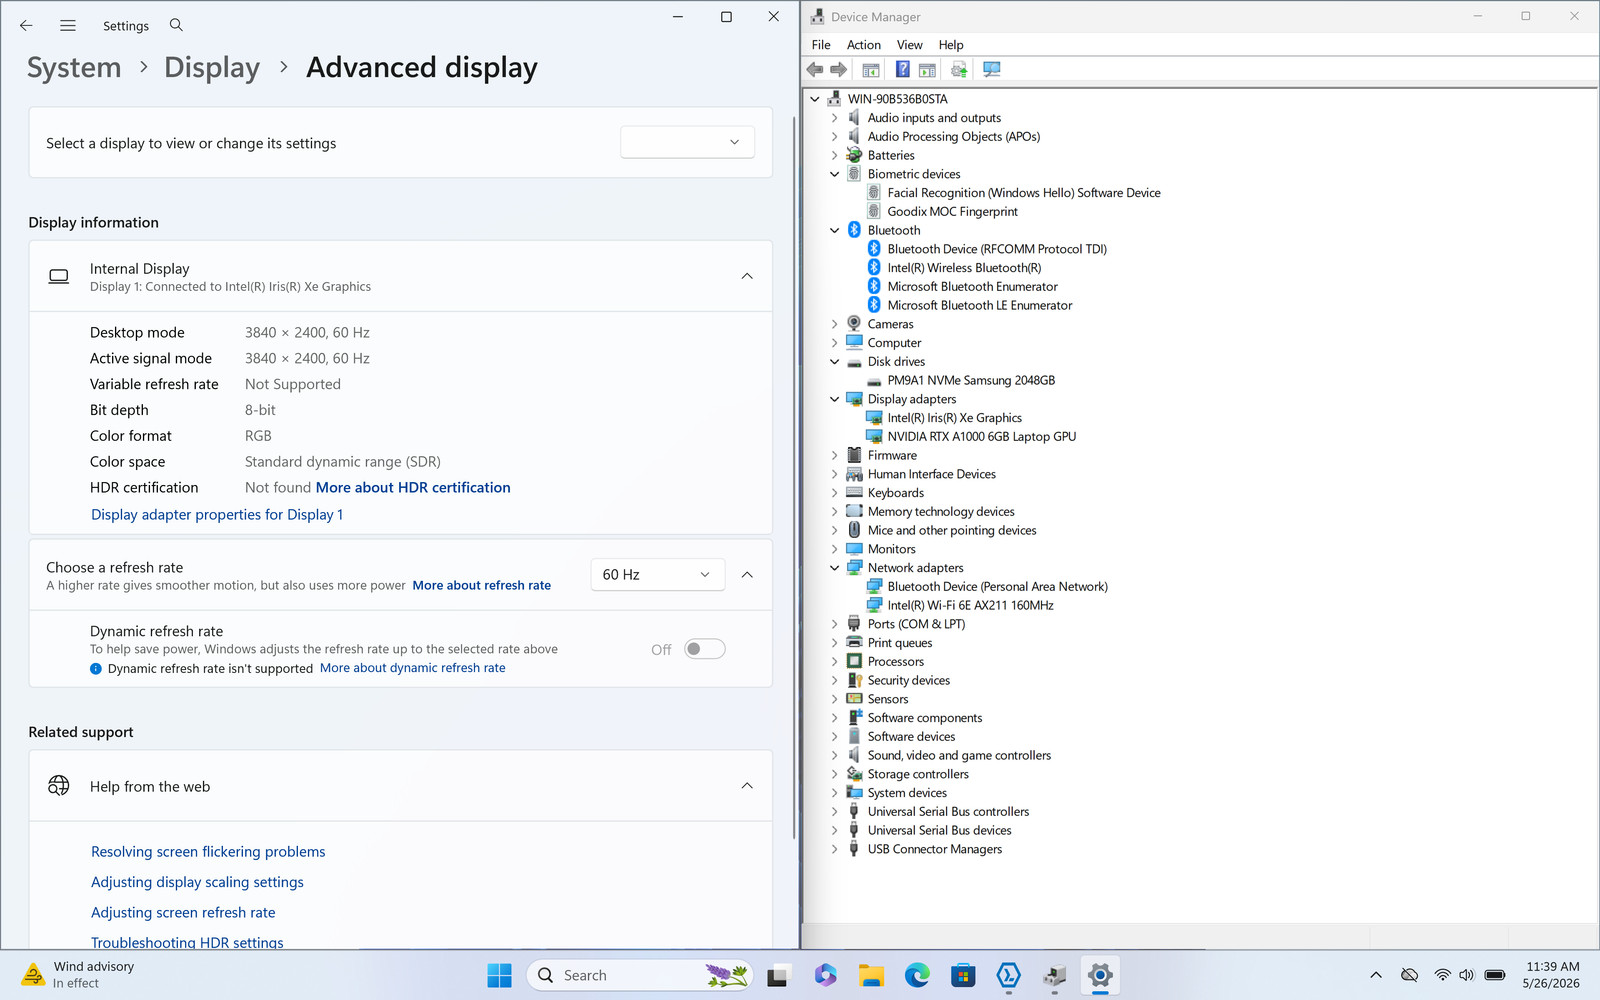Click the Windows Start button
The image size is (1600, 1000).
click(x=499, y=975)
